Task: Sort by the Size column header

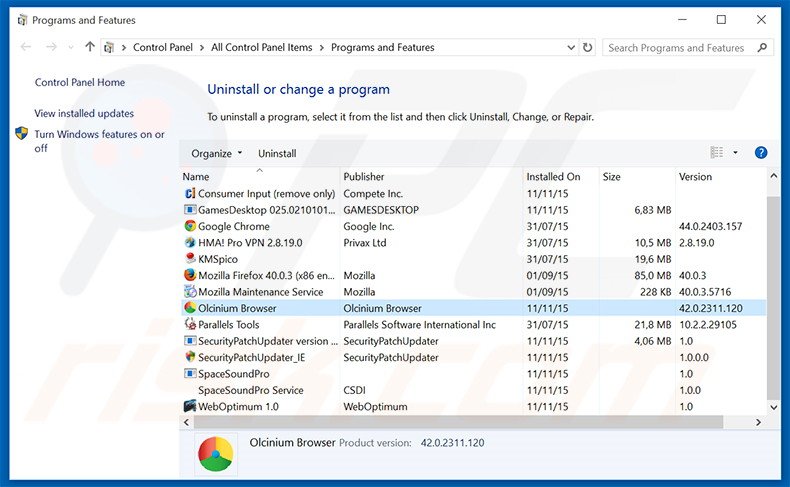Action: [x=637, y=176]
